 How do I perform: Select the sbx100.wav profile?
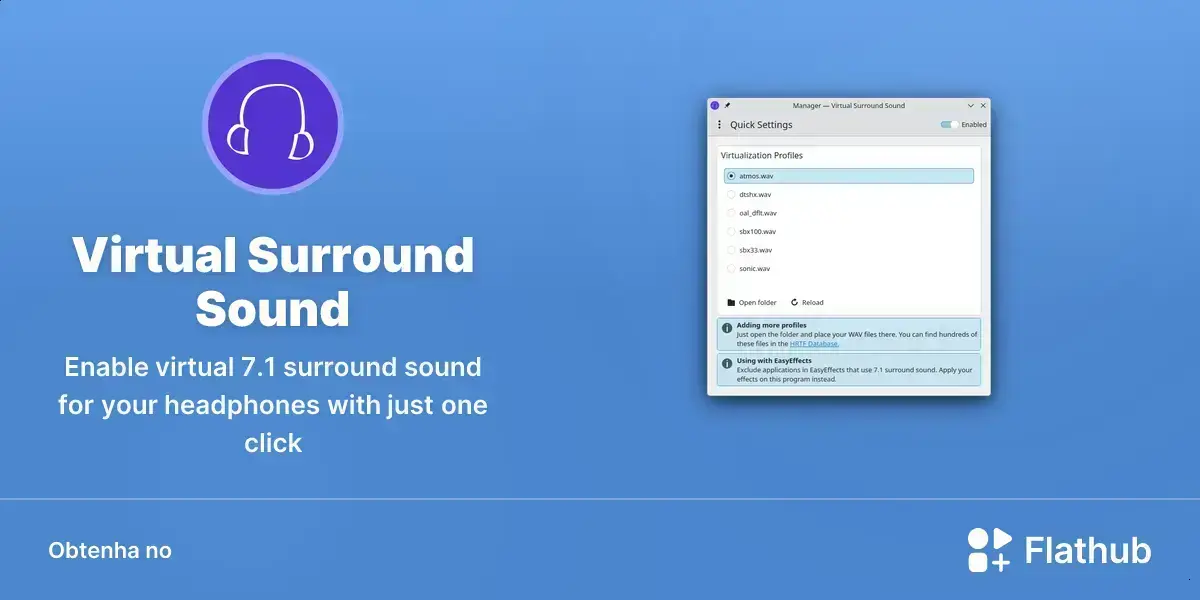(849, 231)
